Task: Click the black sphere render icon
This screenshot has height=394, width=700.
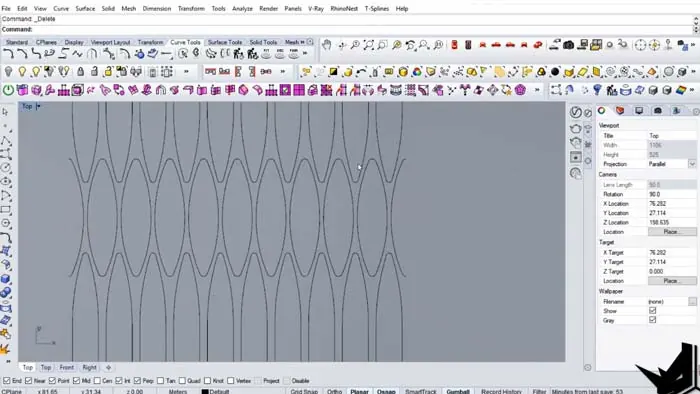Action: (555, 71)
